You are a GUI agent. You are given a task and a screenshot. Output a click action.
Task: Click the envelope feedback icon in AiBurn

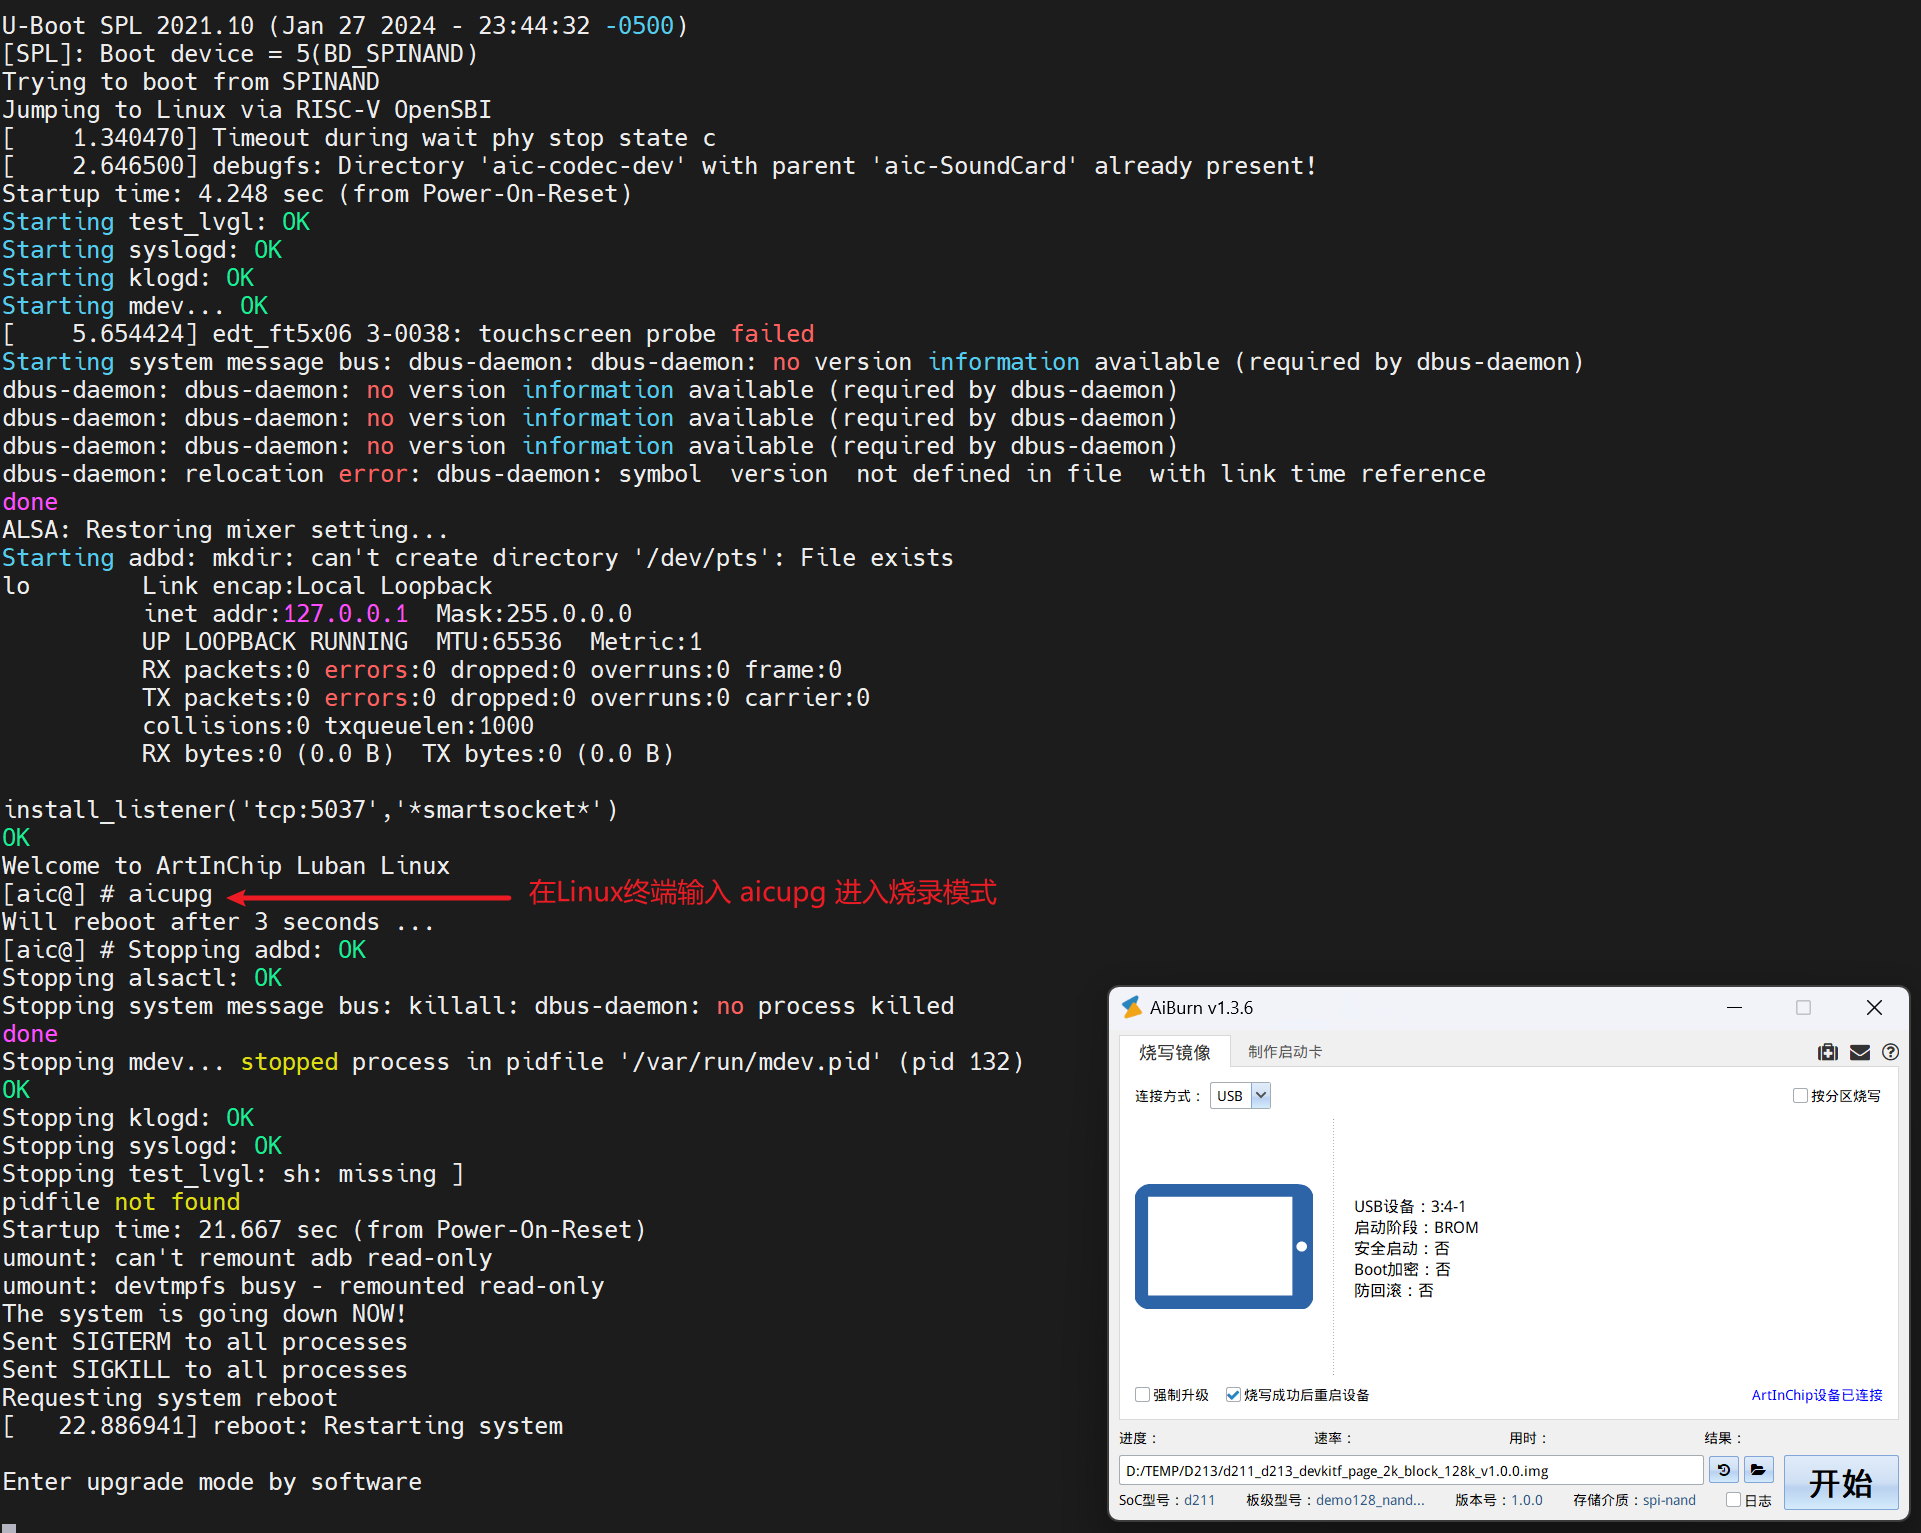click(1859, 1052)
